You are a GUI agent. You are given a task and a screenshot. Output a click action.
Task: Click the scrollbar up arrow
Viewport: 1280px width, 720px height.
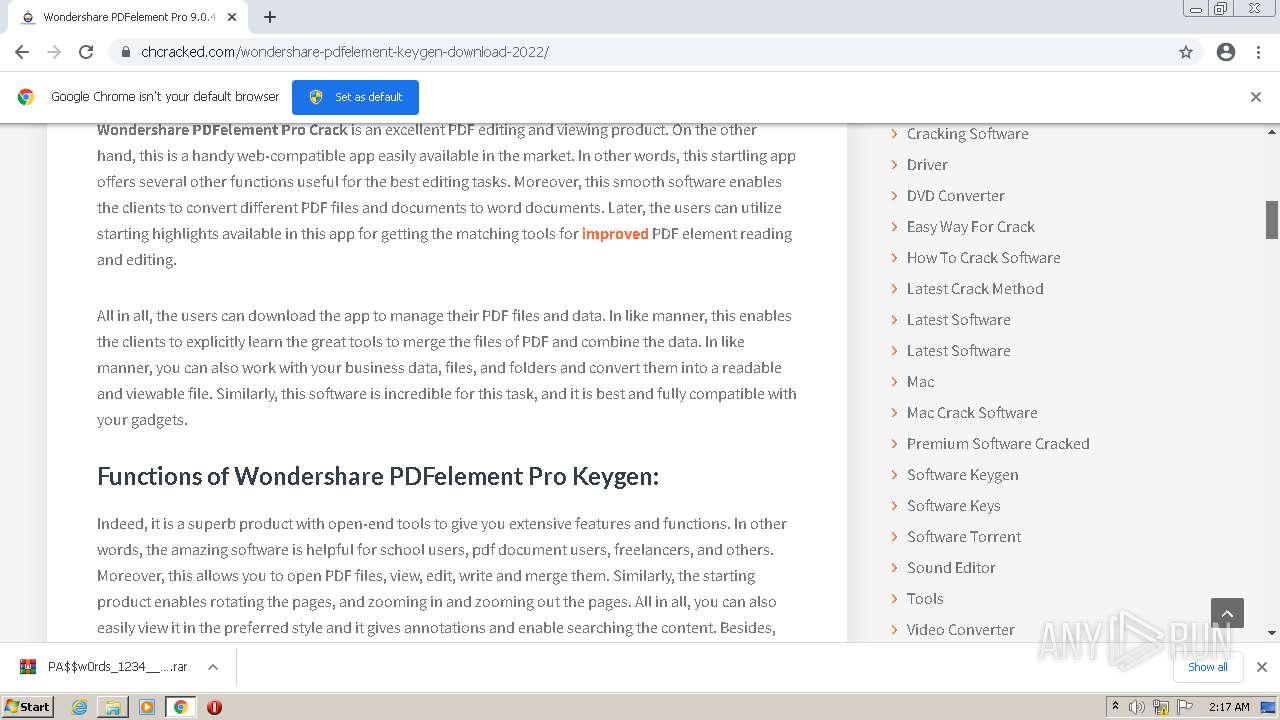coord(1272,132)
